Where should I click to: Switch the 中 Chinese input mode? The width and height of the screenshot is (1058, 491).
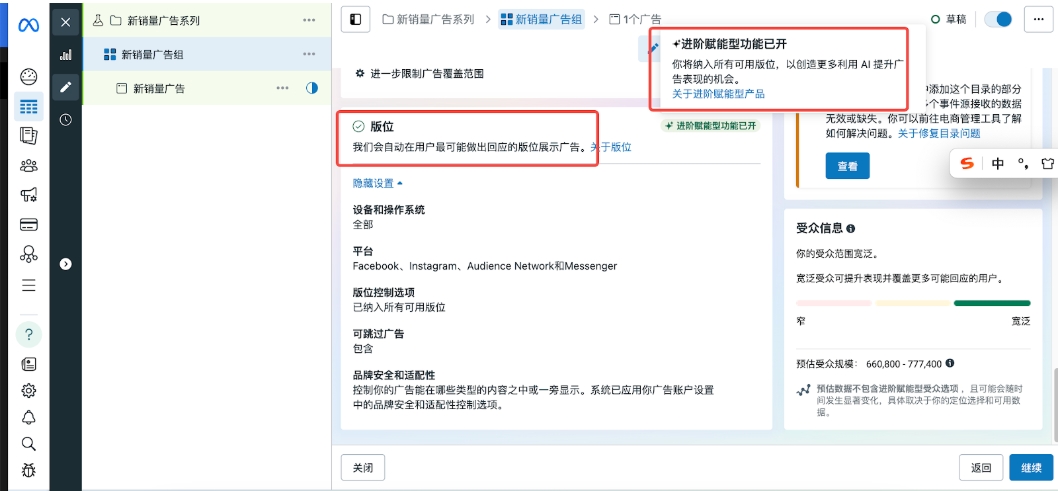(998, 163)
